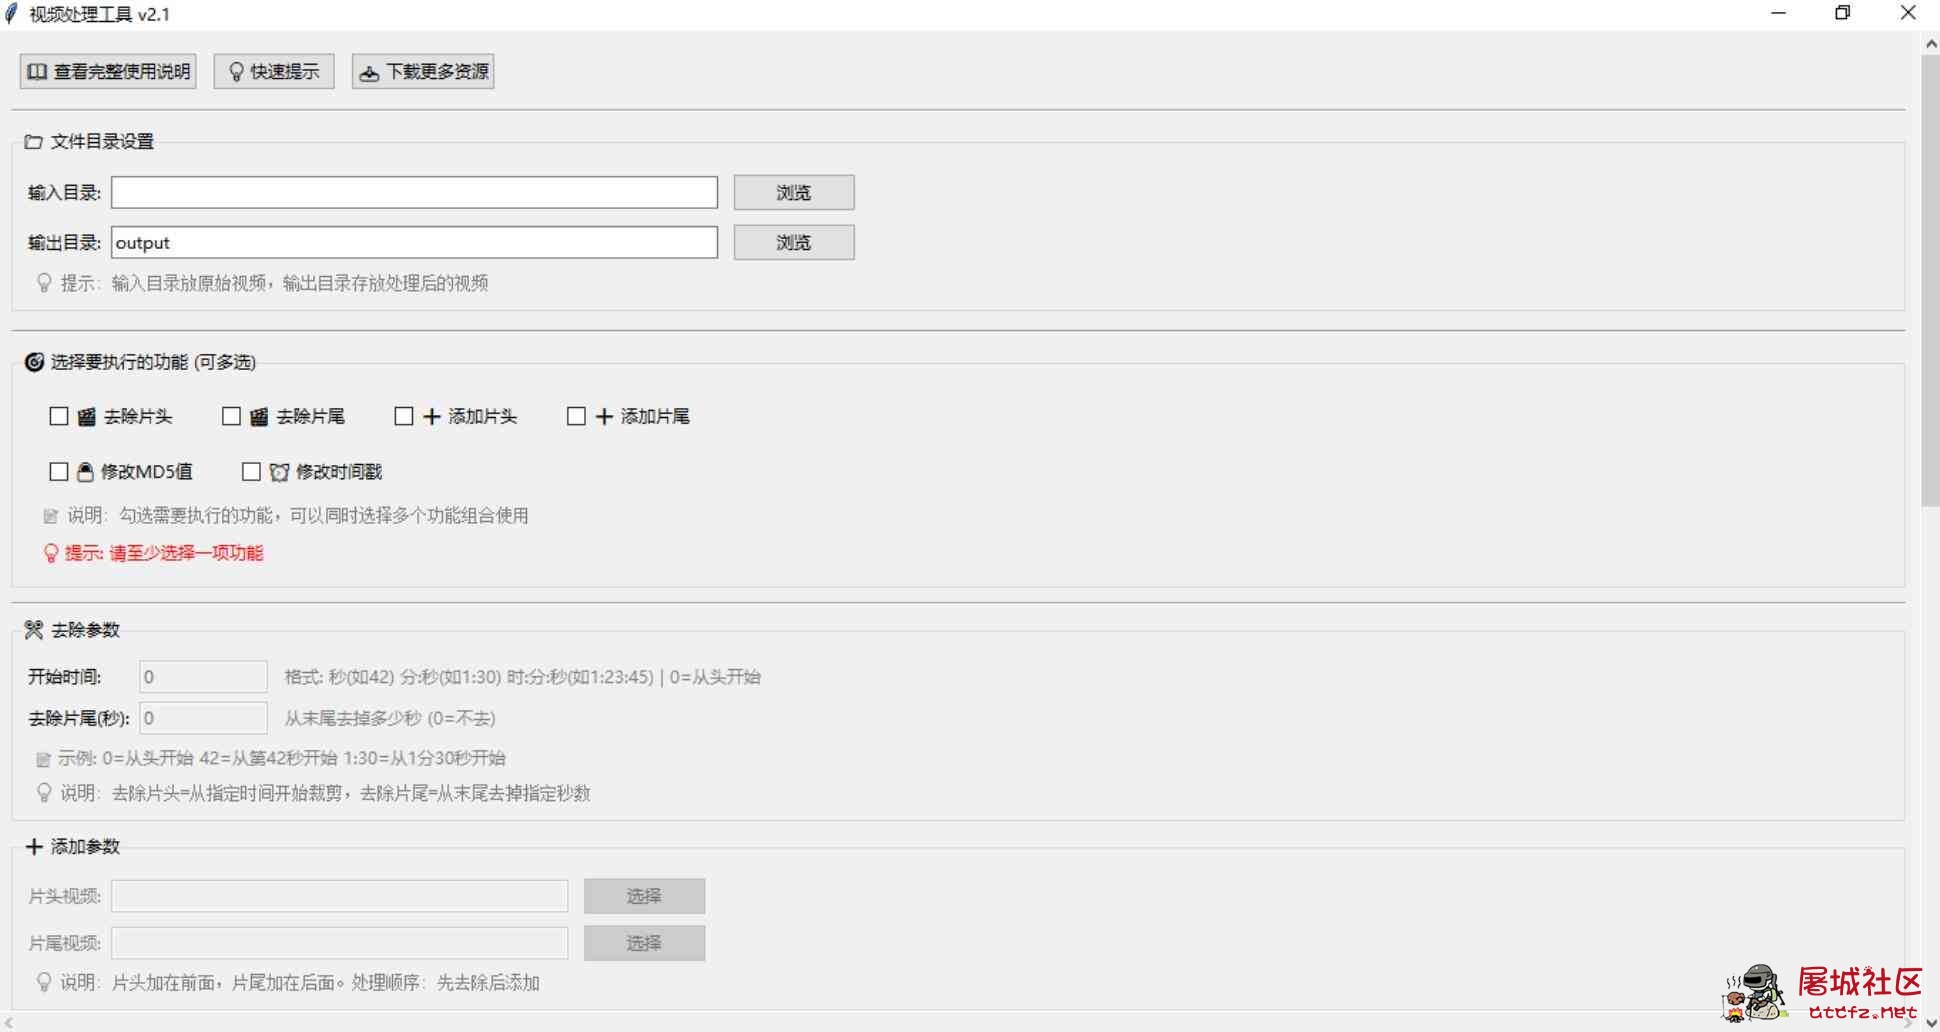Restore down the 视频处理工具 window
This screenshot has height=1032, width=1940.
click(1843, 13)
